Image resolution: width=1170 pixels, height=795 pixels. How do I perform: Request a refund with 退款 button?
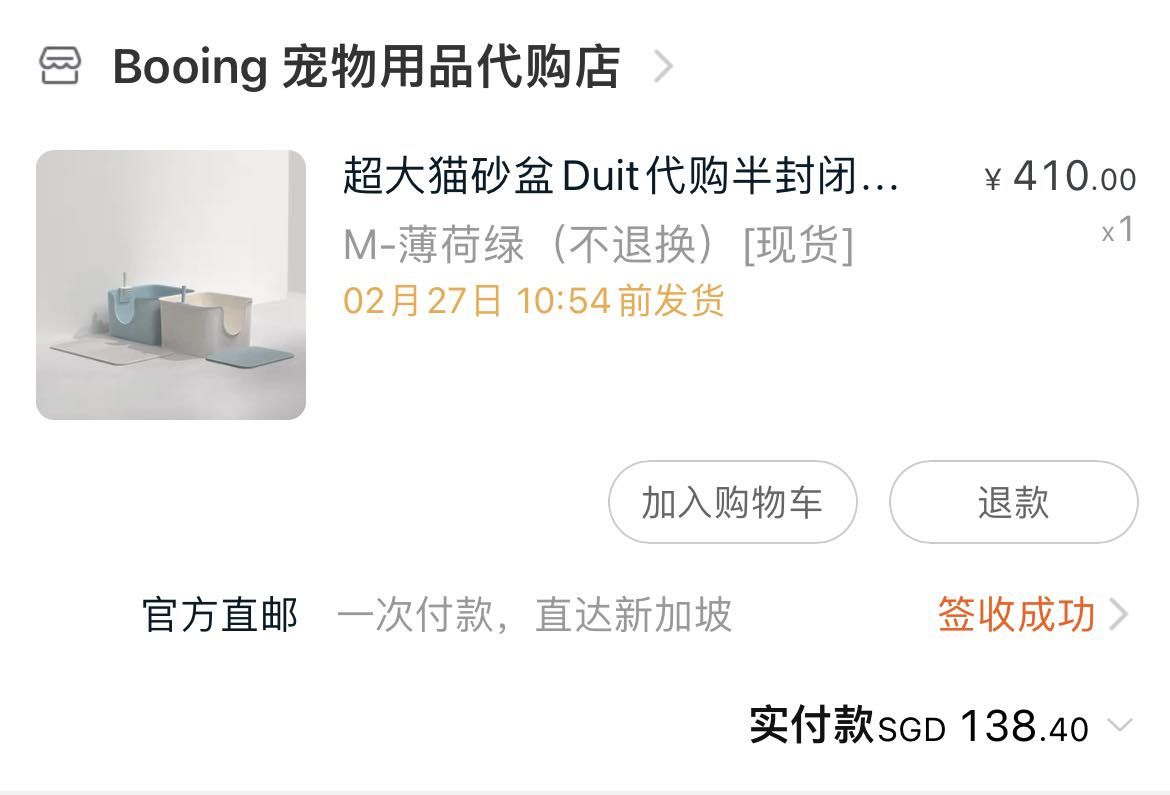click(1013, 502)
